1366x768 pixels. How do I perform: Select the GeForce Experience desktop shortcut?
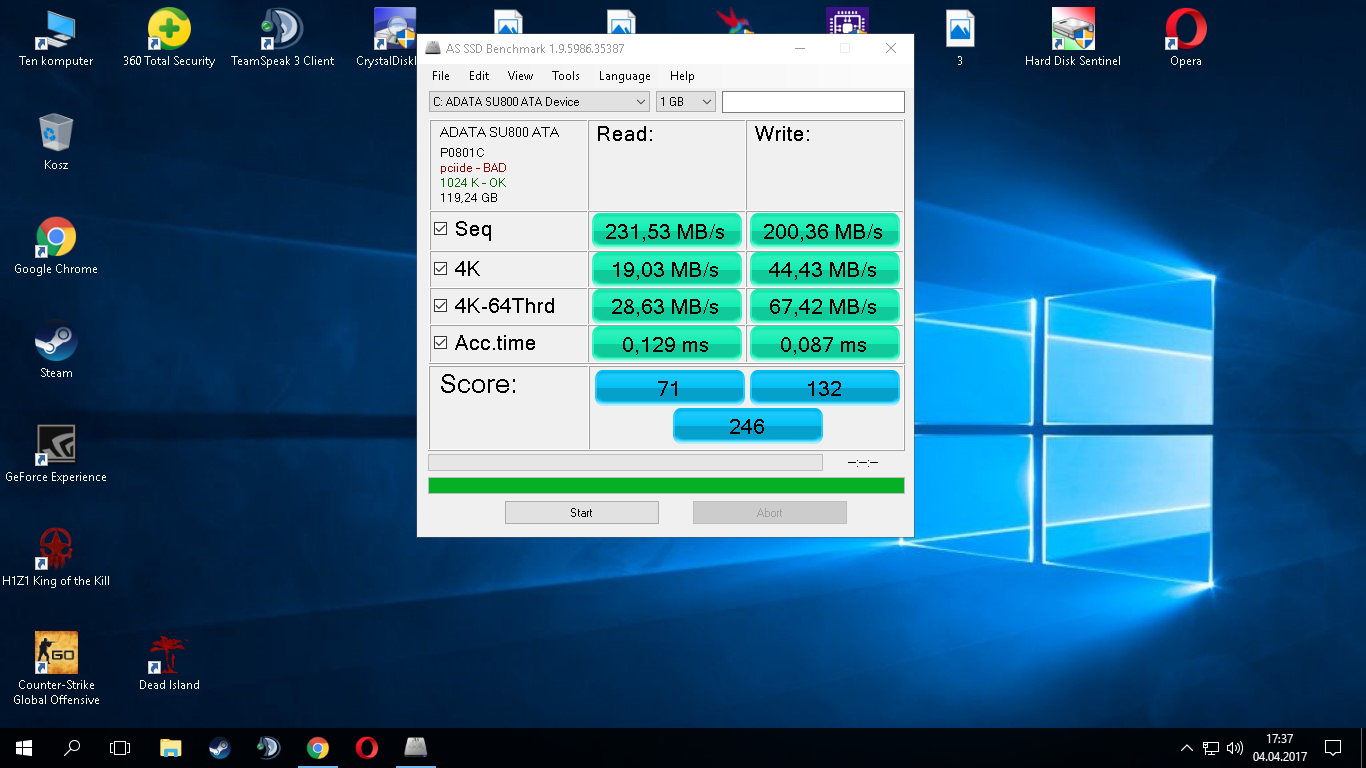[56, 454]
